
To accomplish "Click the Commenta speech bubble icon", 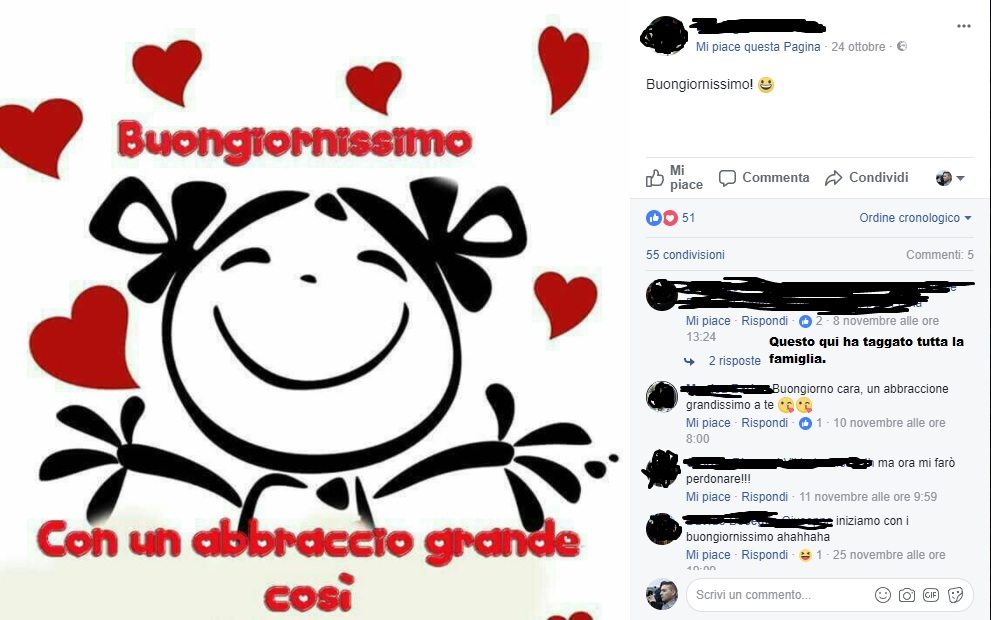I will [x=727, y=178].
